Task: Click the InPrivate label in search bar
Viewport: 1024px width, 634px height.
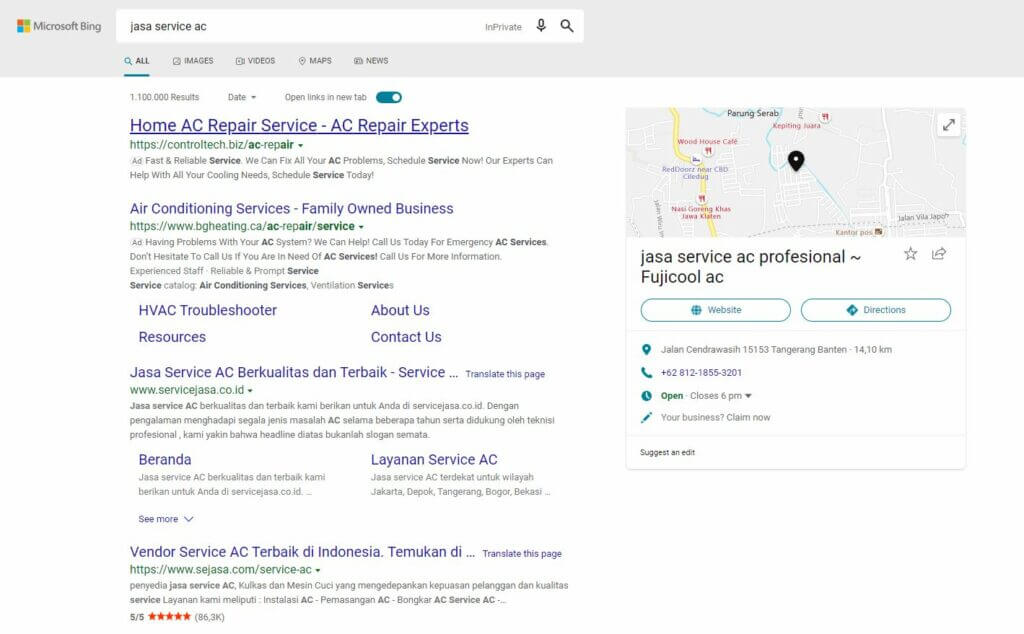Action: [x=503, y=27]
